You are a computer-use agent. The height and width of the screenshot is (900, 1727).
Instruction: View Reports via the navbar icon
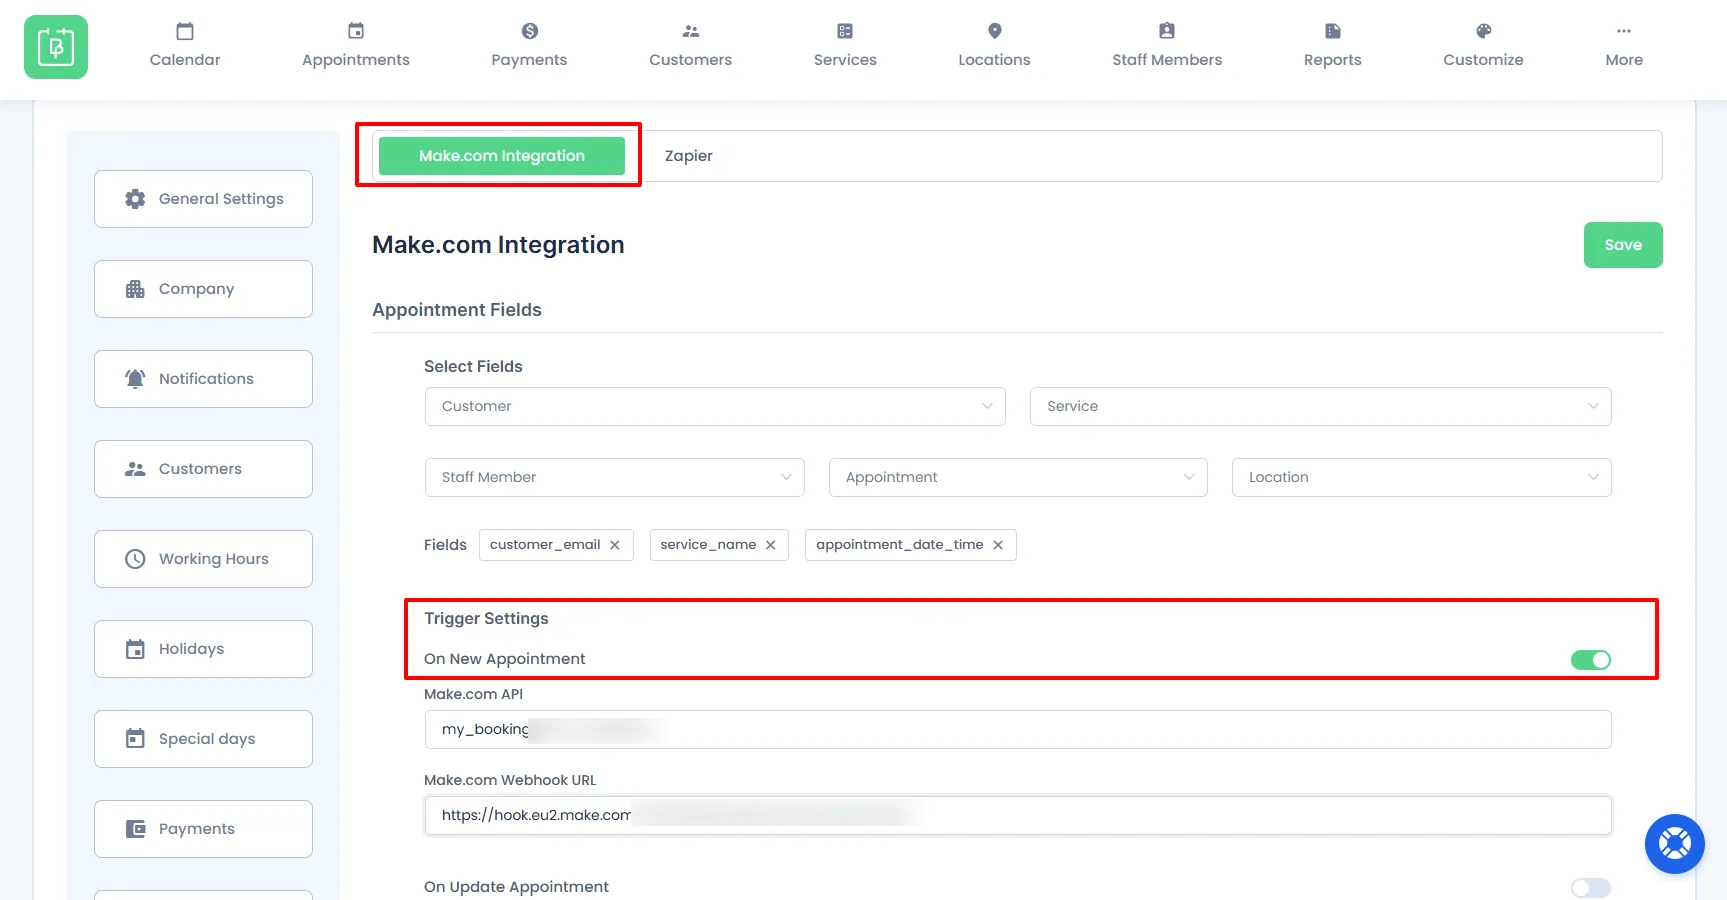click(1331, 31)
